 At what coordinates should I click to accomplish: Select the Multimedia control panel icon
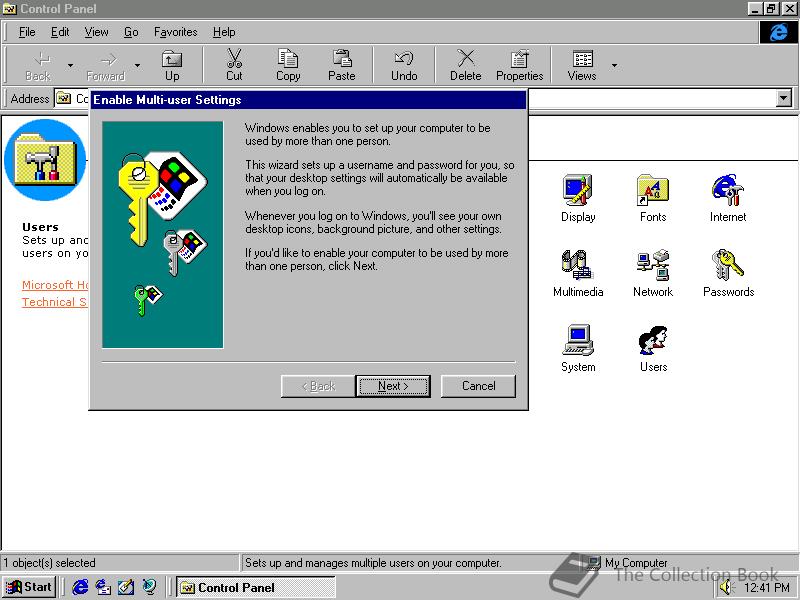578,273
